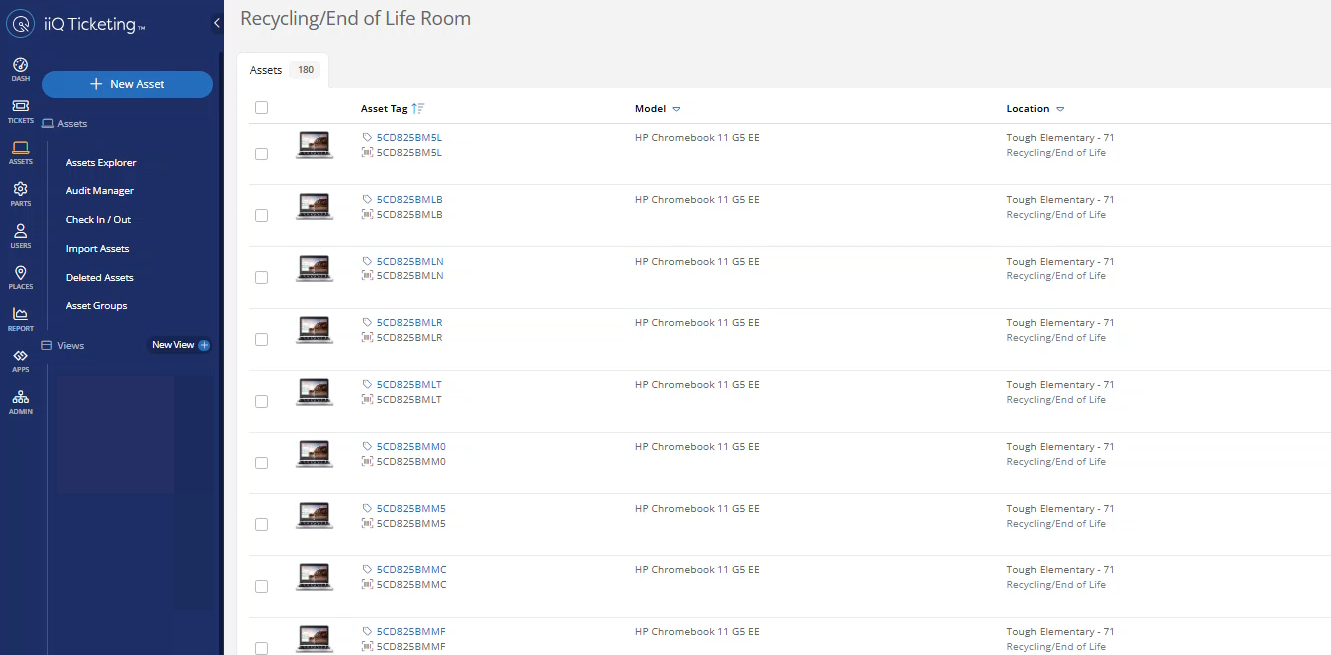Open asset tag link 5CD825BMM0

410,447
